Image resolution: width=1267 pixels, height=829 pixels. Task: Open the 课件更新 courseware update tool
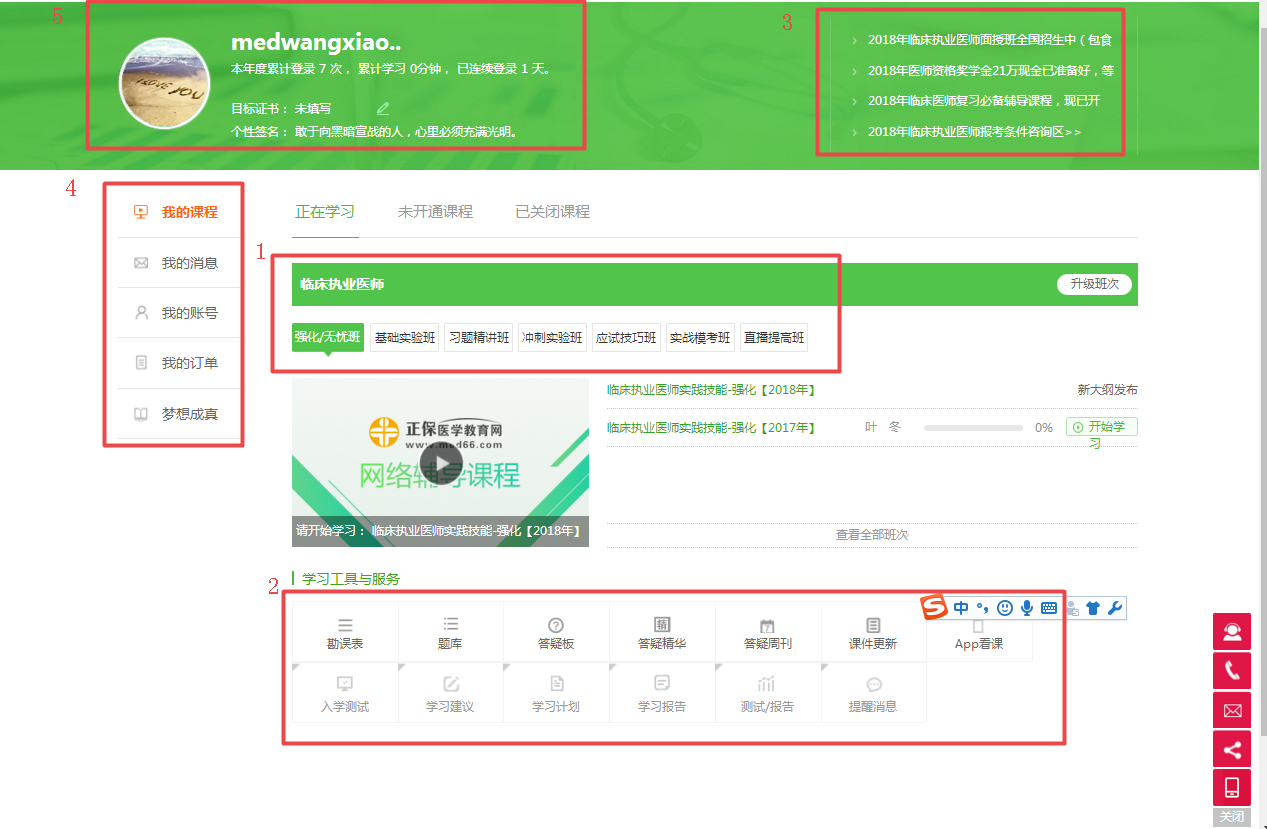coord(874,633)
